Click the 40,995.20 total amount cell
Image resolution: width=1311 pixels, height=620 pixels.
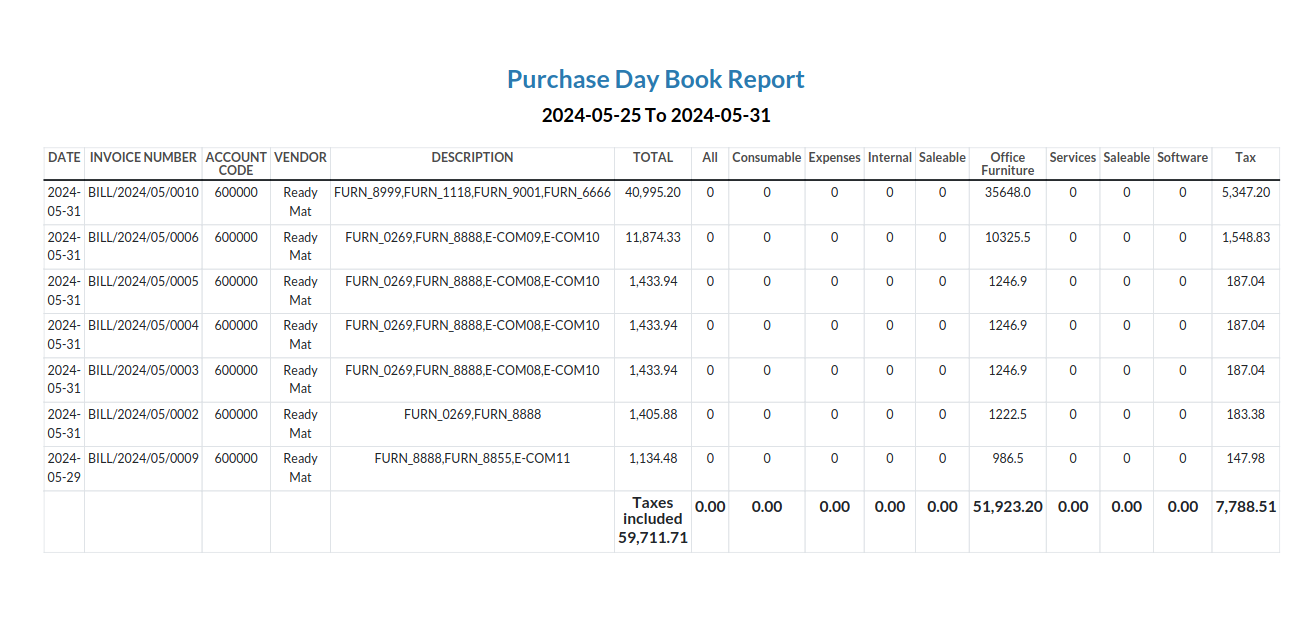coord(653,192)
